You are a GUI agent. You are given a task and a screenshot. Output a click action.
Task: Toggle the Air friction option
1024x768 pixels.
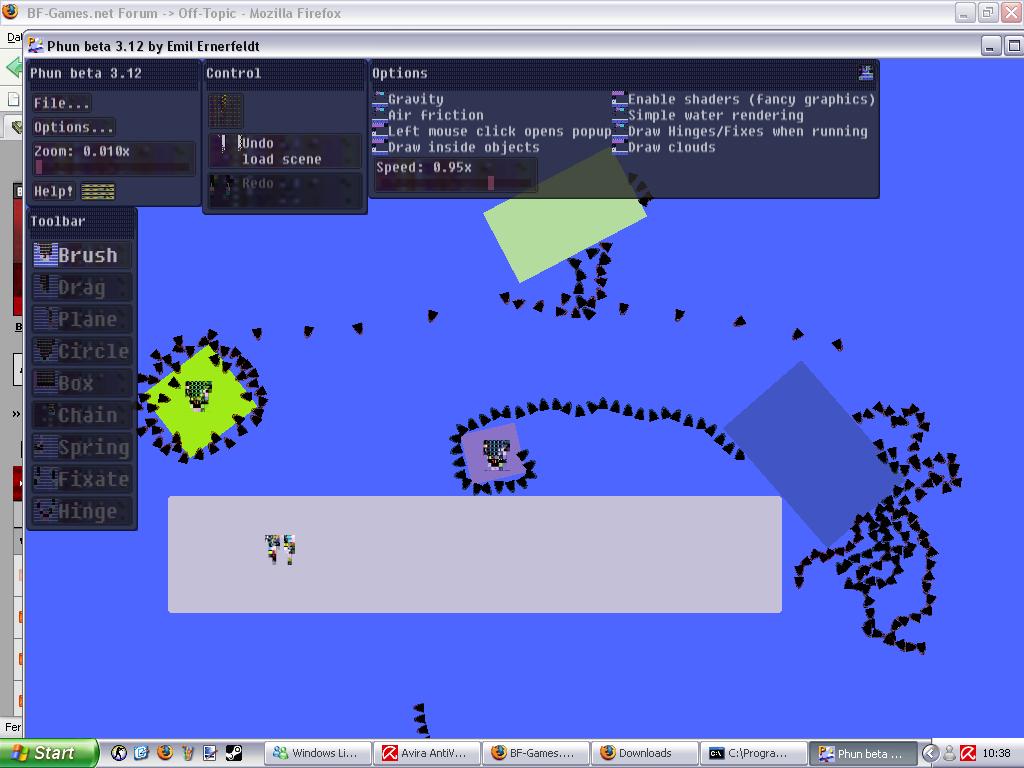coord(428,115)
